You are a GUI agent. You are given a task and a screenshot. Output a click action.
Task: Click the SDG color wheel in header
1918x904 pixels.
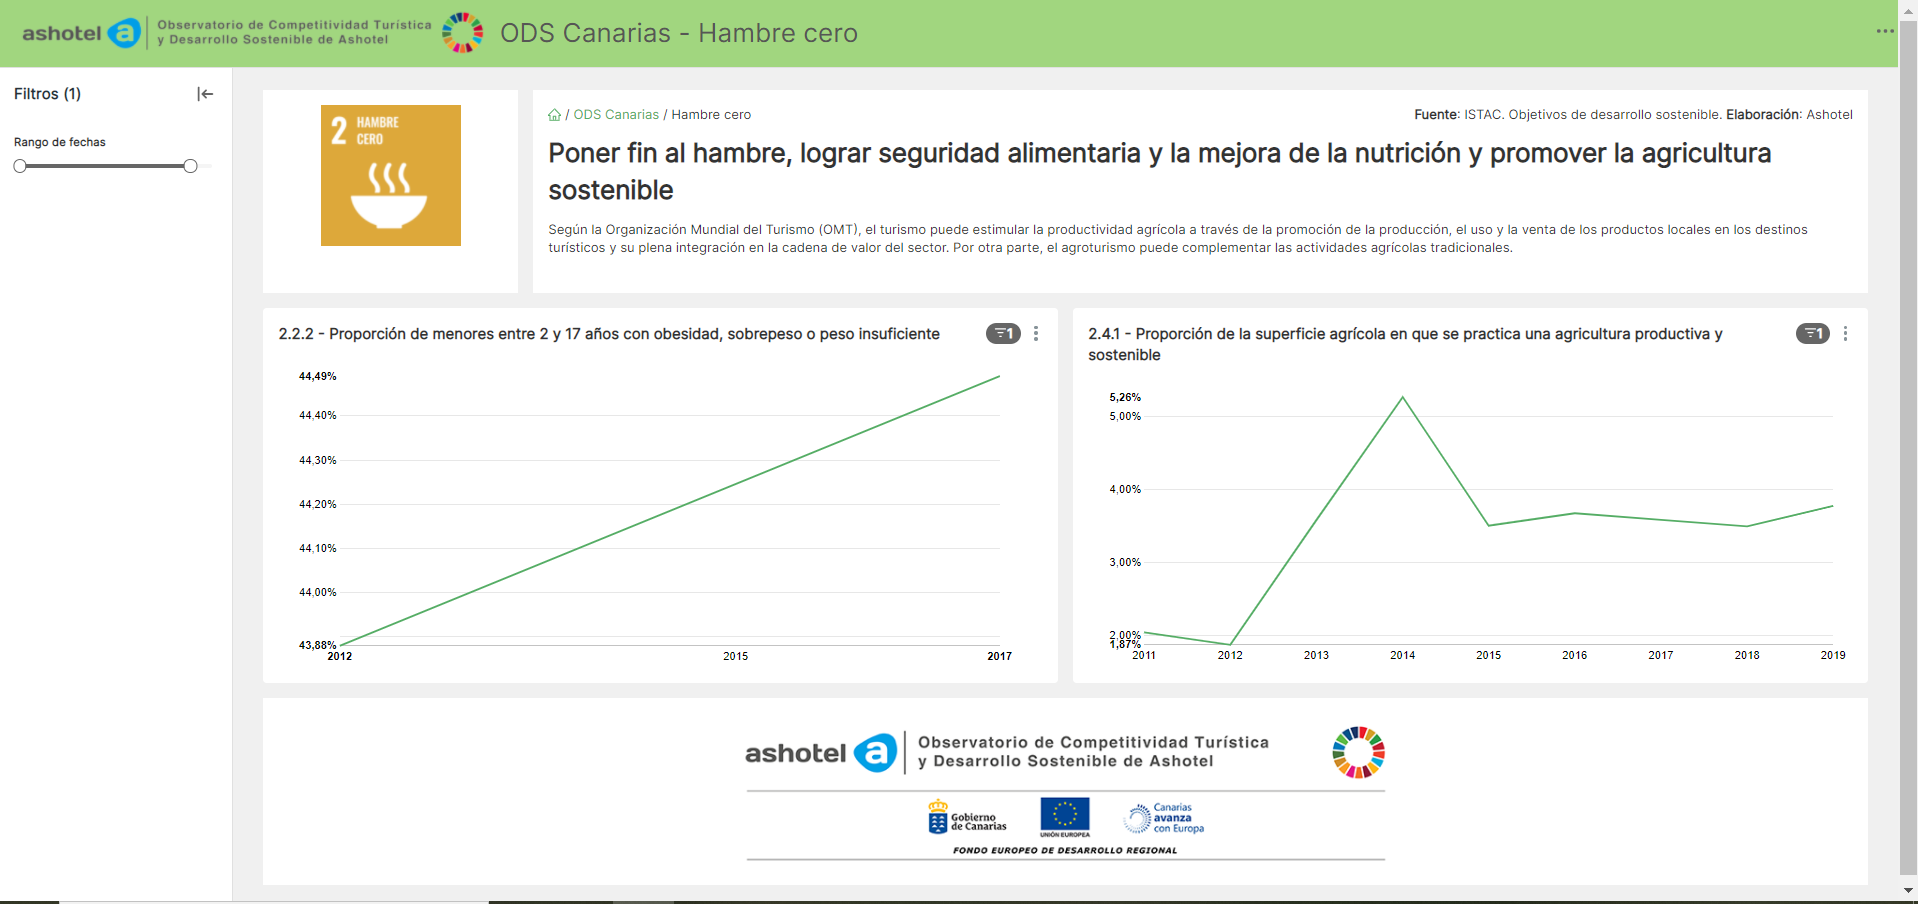pos(463,33)
